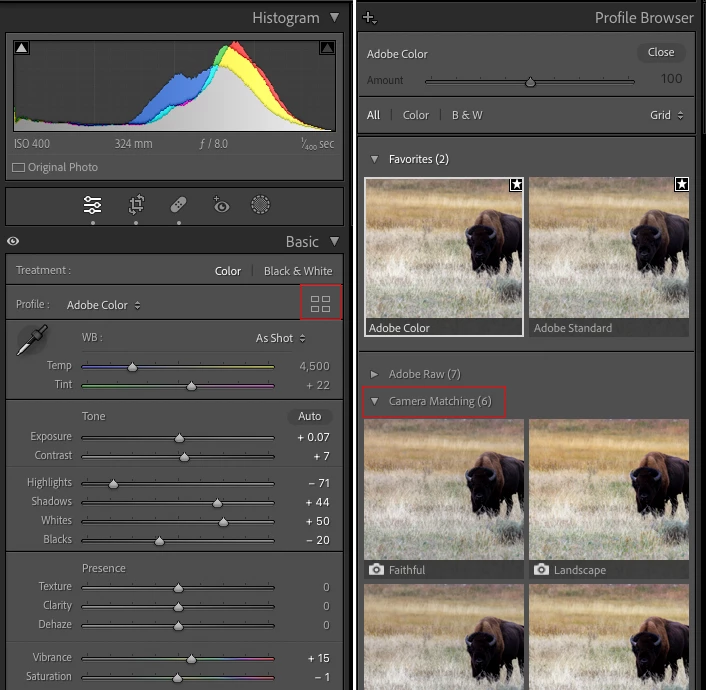Collapse the Favorites (2) group
This screenshot has width=706, height=690.
click(x=374, y=159)
